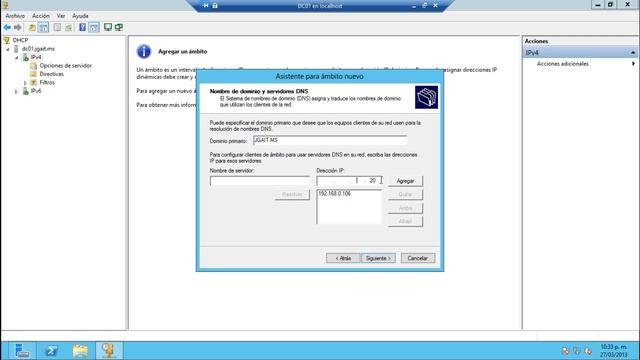
Task: Cancel the wizard with Cancelar
Action: pyautogui.click(x=418, y=258)
